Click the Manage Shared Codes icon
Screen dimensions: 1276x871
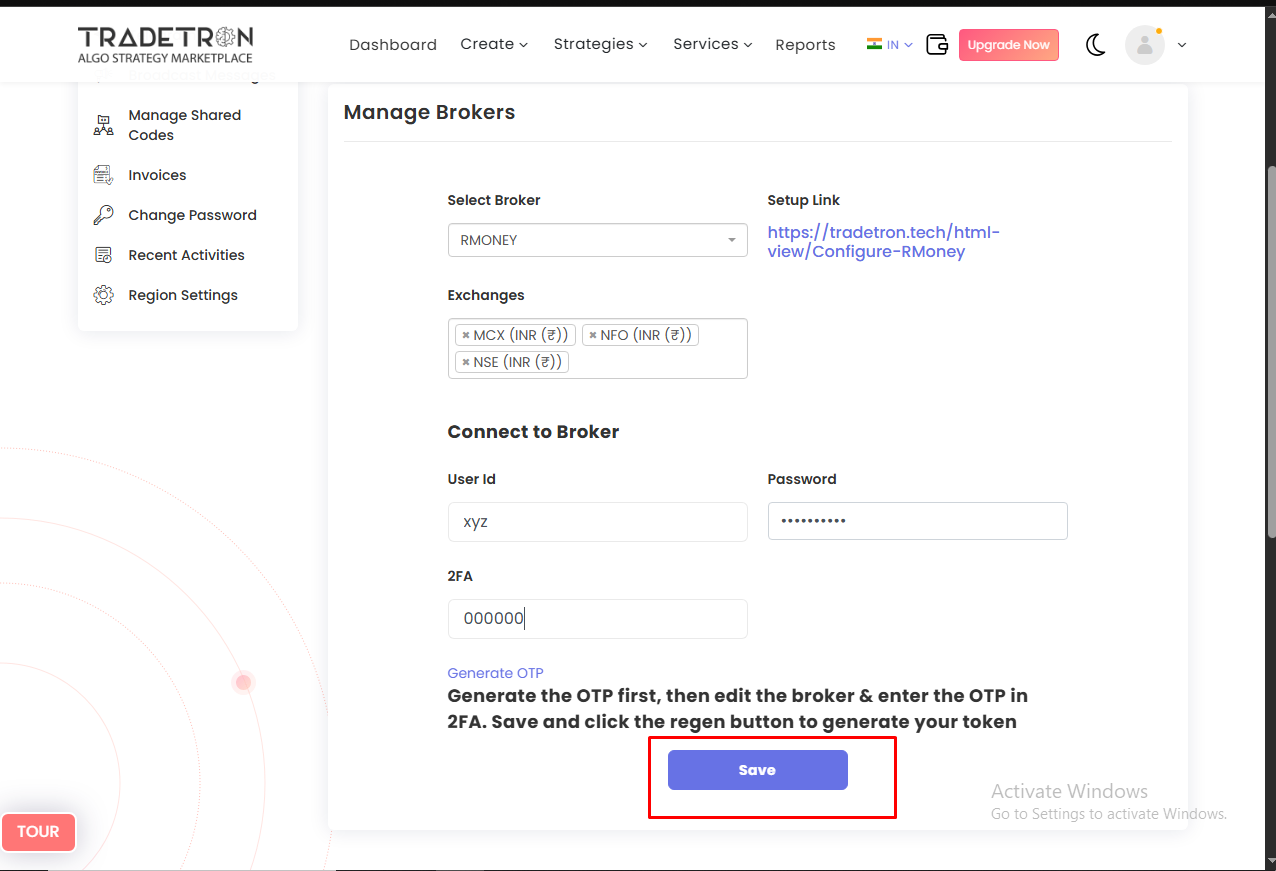[x=103, y=125]
